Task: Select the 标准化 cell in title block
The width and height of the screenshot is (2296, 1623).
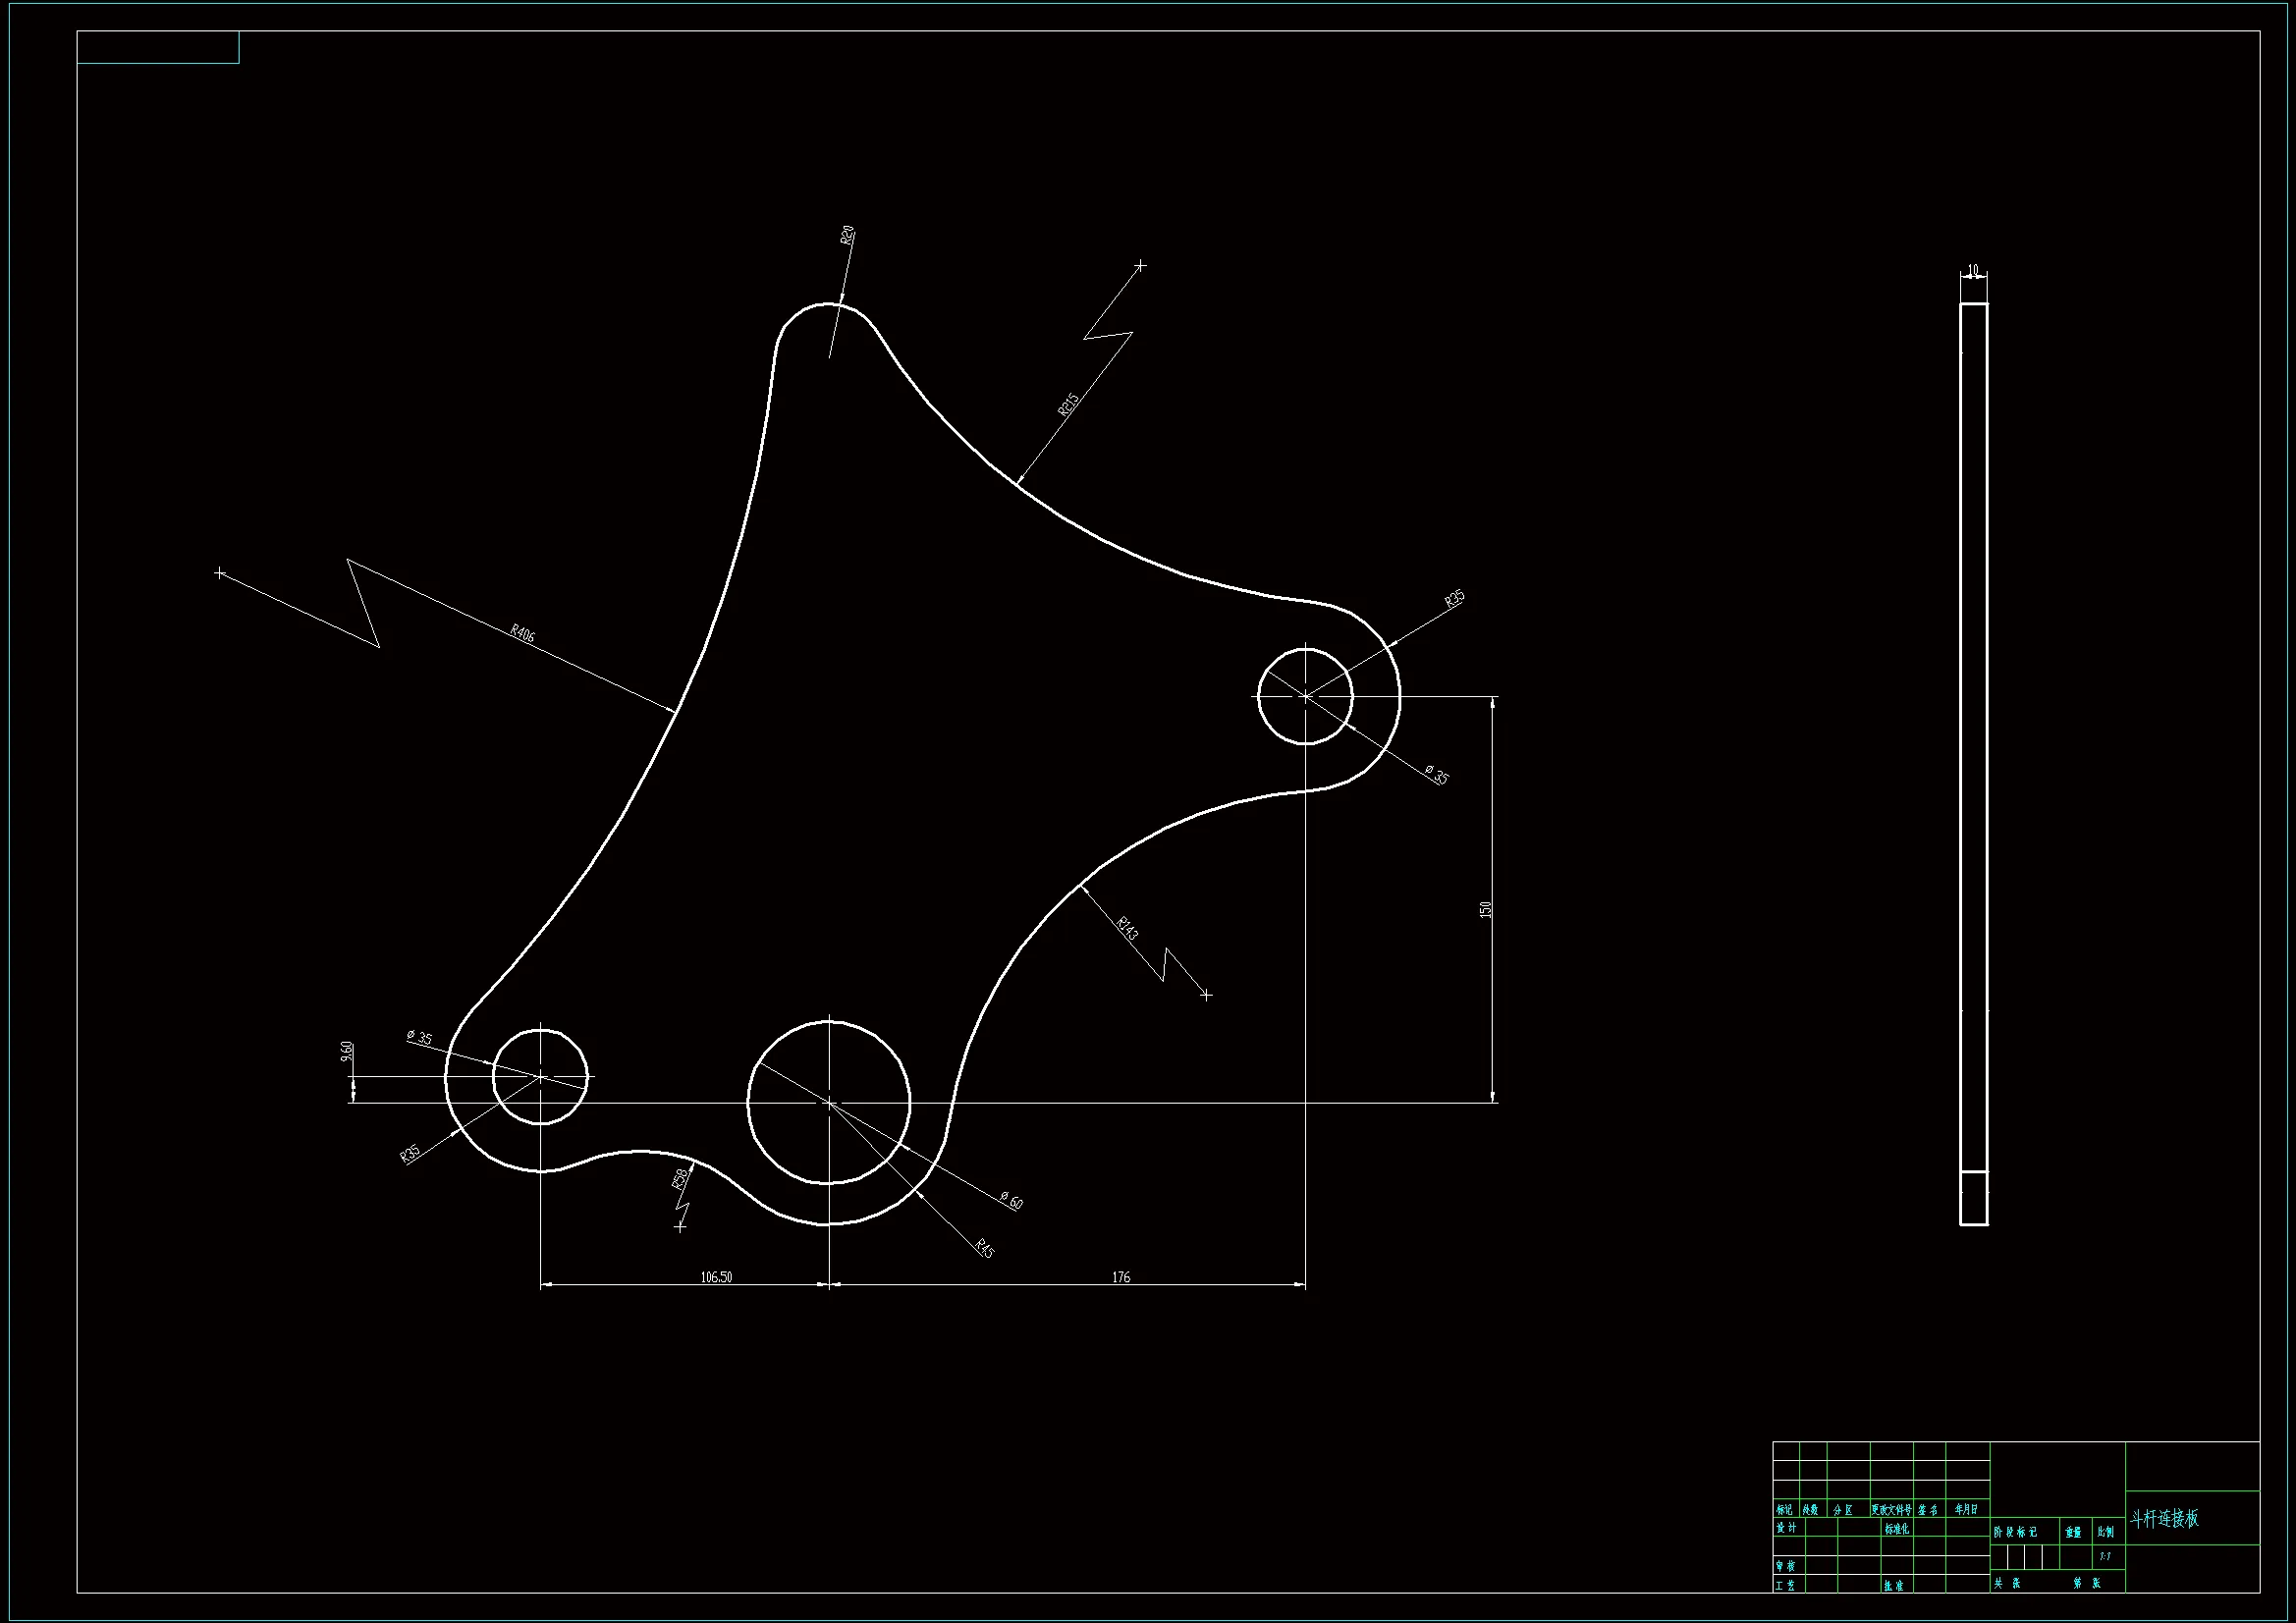Action: click(x=1897, y=1529)
